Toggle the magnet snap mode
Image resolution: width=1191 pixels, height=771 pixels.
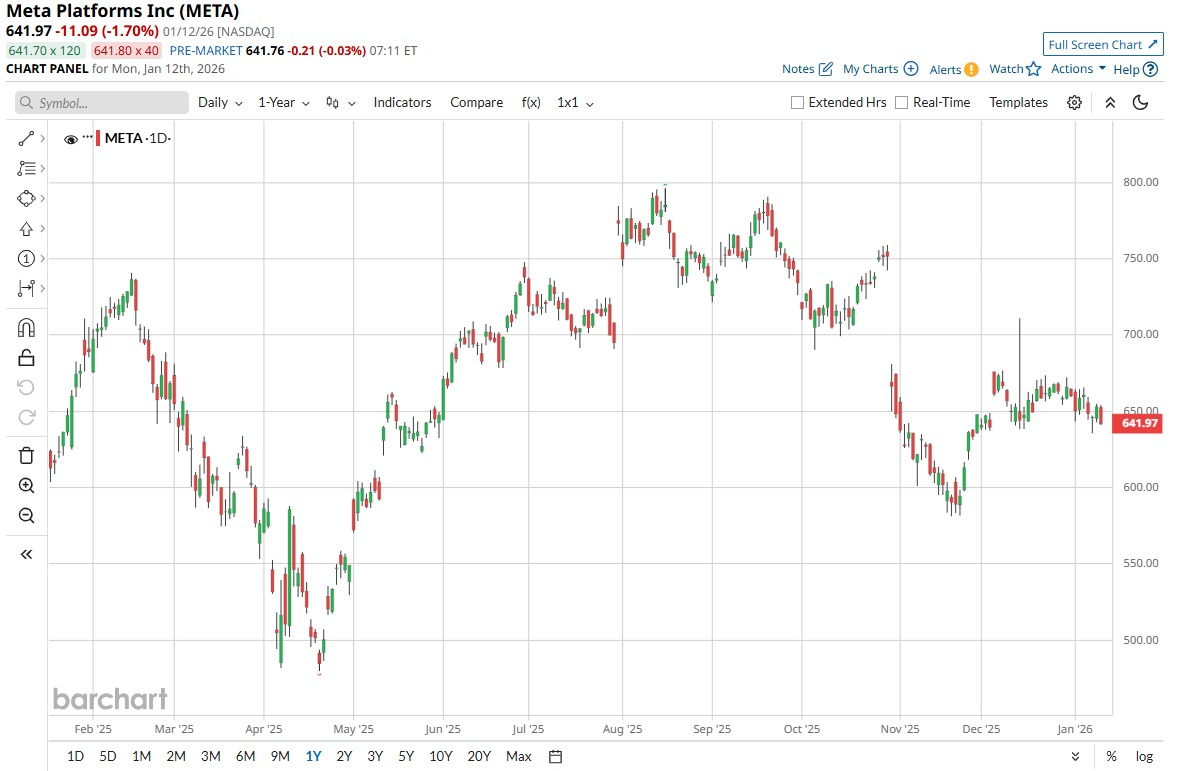(x=26, y=328)
